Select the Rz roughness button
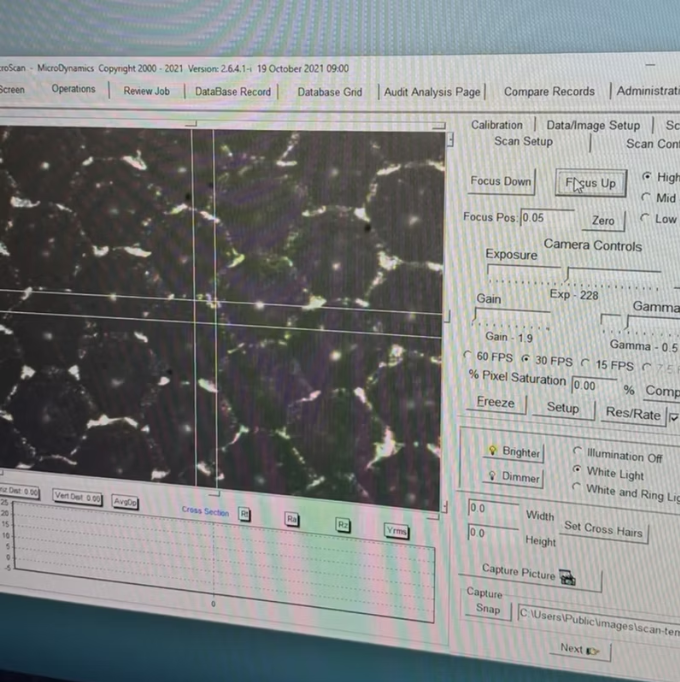This screenshot has height=682, width=680. click(x=343, y=525)
